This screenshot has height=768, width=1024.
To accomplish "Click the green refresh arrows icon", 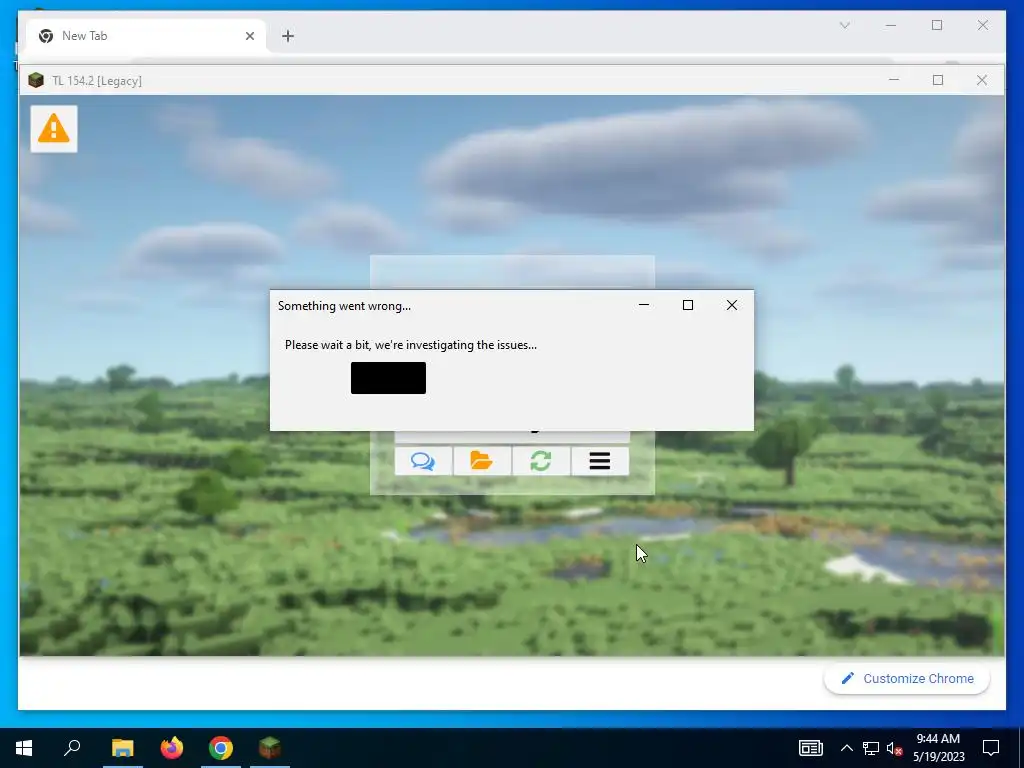I will click(x=541, y=461).
